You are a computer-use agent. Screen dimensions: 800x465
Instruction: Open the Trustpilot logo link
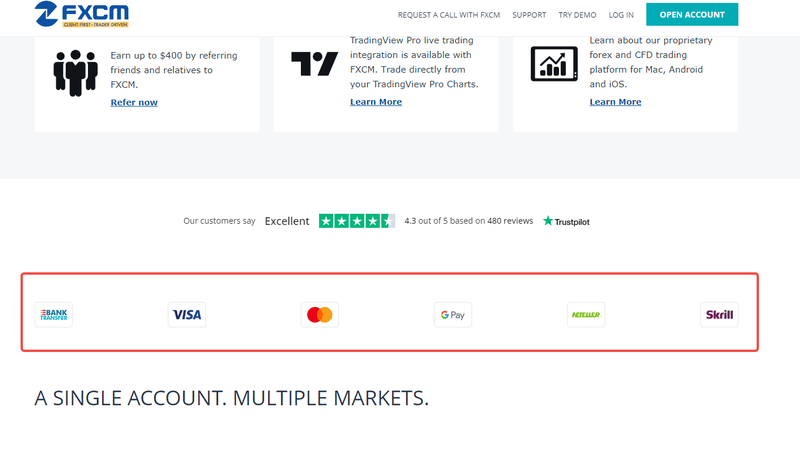tap(566, 221)
